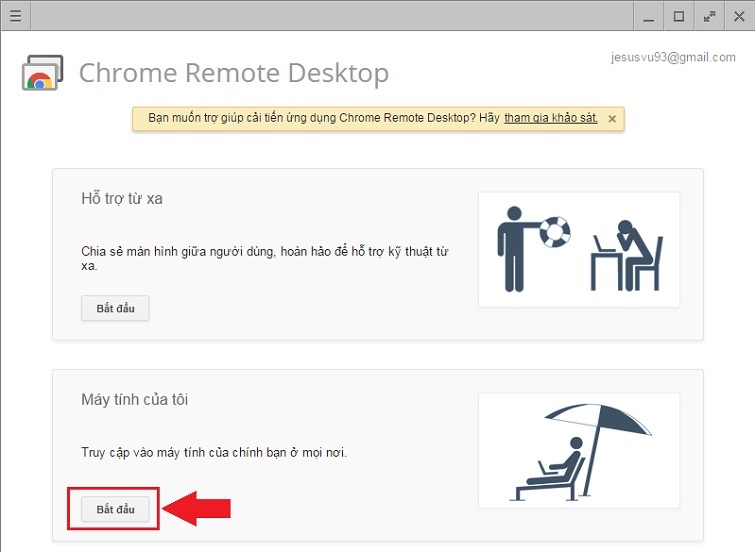The width and height of the screenshot is (755, 552).
Task: Click the 'Máy tính của tôi' heading
Action: click(134, 399)
